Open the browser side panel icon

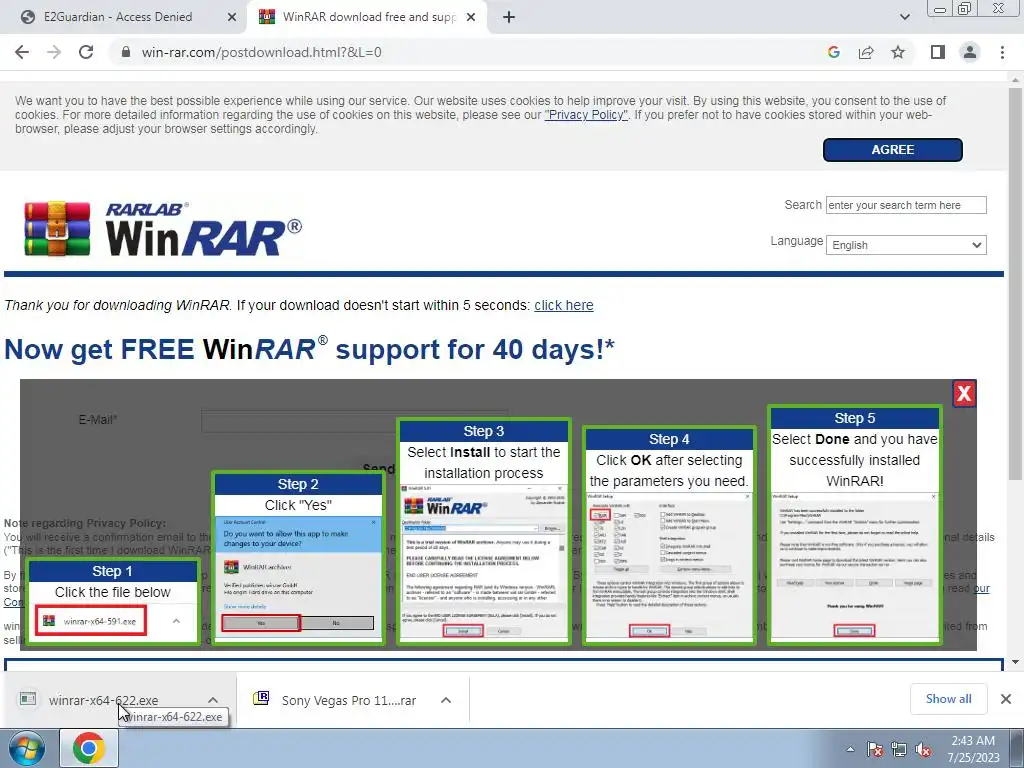pyautogui.click(x=938, y=52)
